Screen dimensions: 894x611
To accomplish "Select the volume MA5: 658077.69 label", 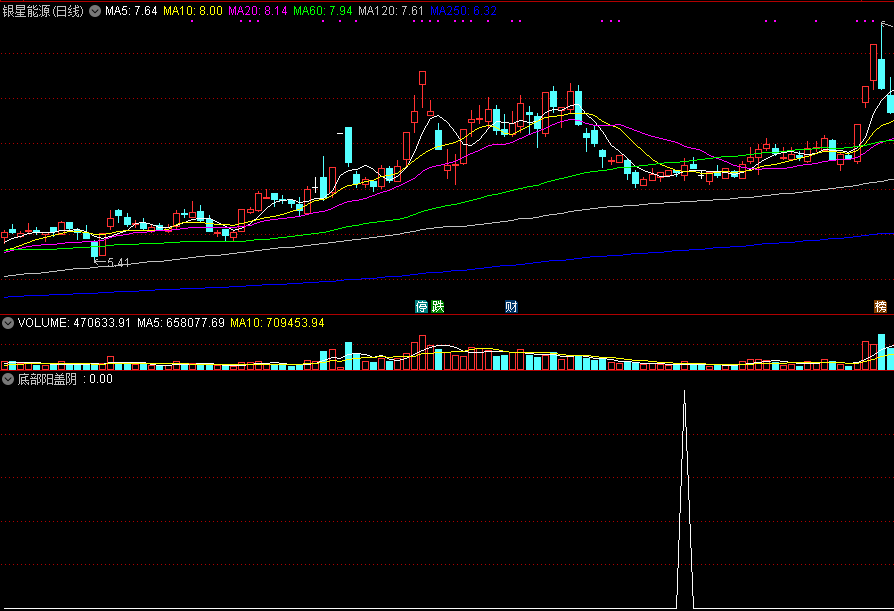I will (181, 323).
